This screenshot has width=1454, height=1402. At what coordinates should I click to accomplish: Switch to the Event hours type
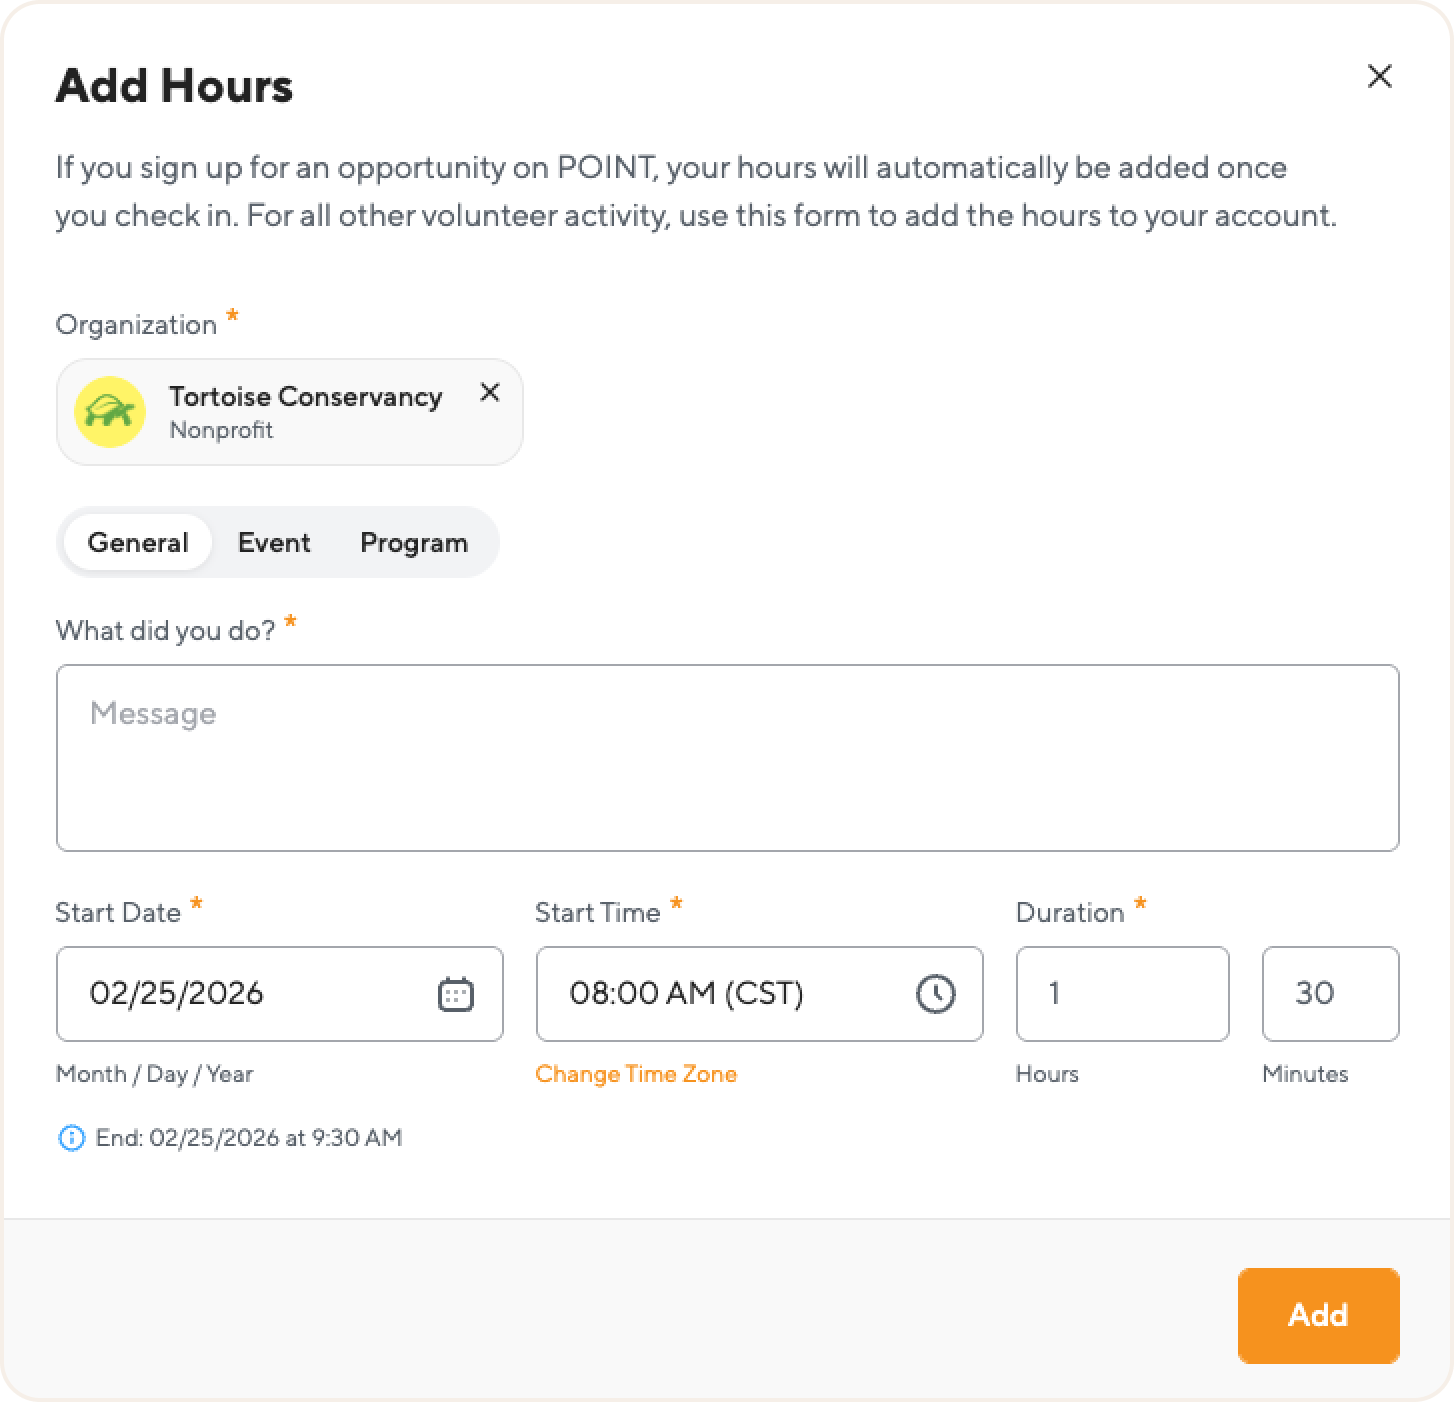pyautogui.click(x=274, y=543)
